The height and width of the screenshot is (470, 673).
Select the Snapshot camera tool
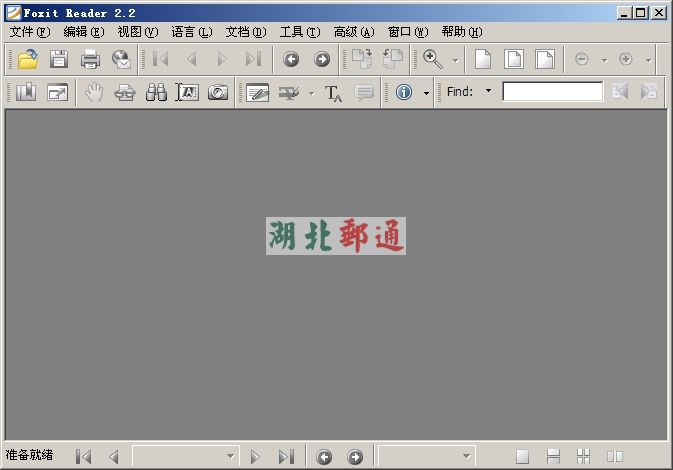218,92
